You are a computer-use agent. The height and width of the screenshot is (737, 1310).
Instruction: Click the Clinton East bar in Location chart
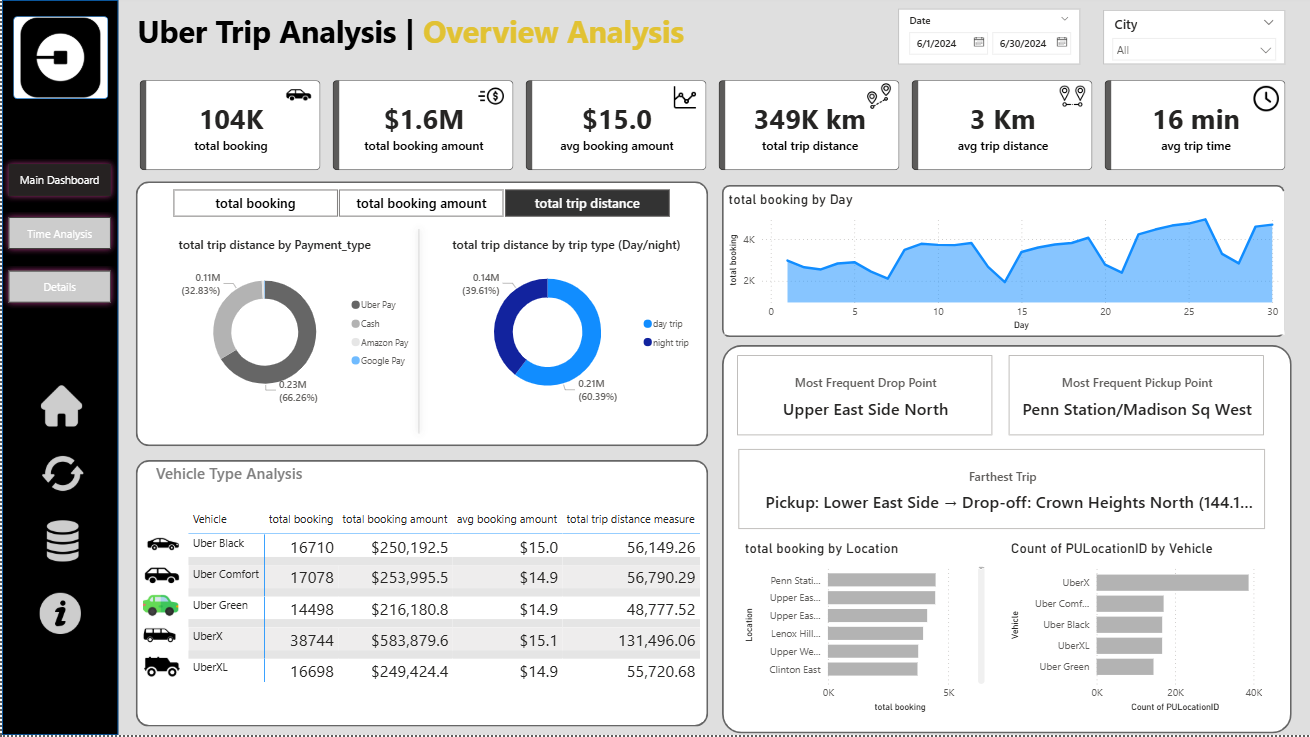pyautogui.click(x=873, y=669)
